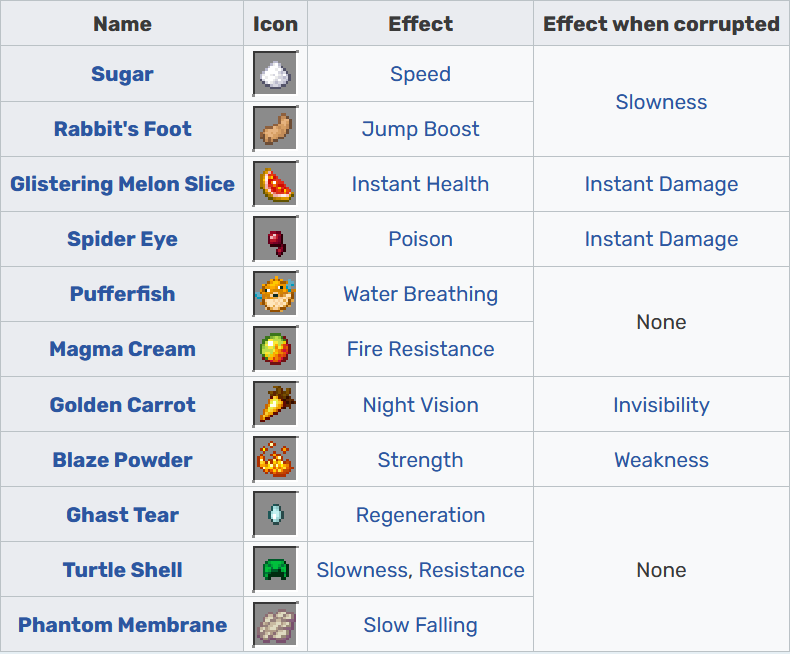Click the Rabbit's Foot icon
790x654 pixels.
click(x=274, y=129)
